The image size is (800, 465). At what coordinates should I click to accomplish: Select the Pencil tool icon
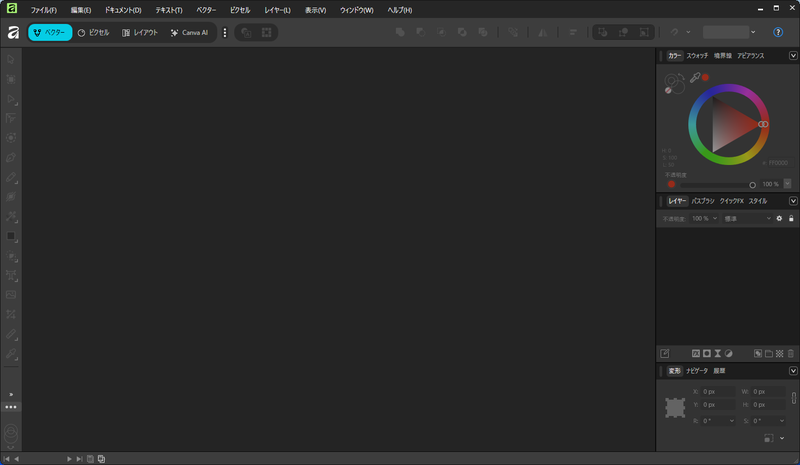pyautogui.click(x=11, y=177)
